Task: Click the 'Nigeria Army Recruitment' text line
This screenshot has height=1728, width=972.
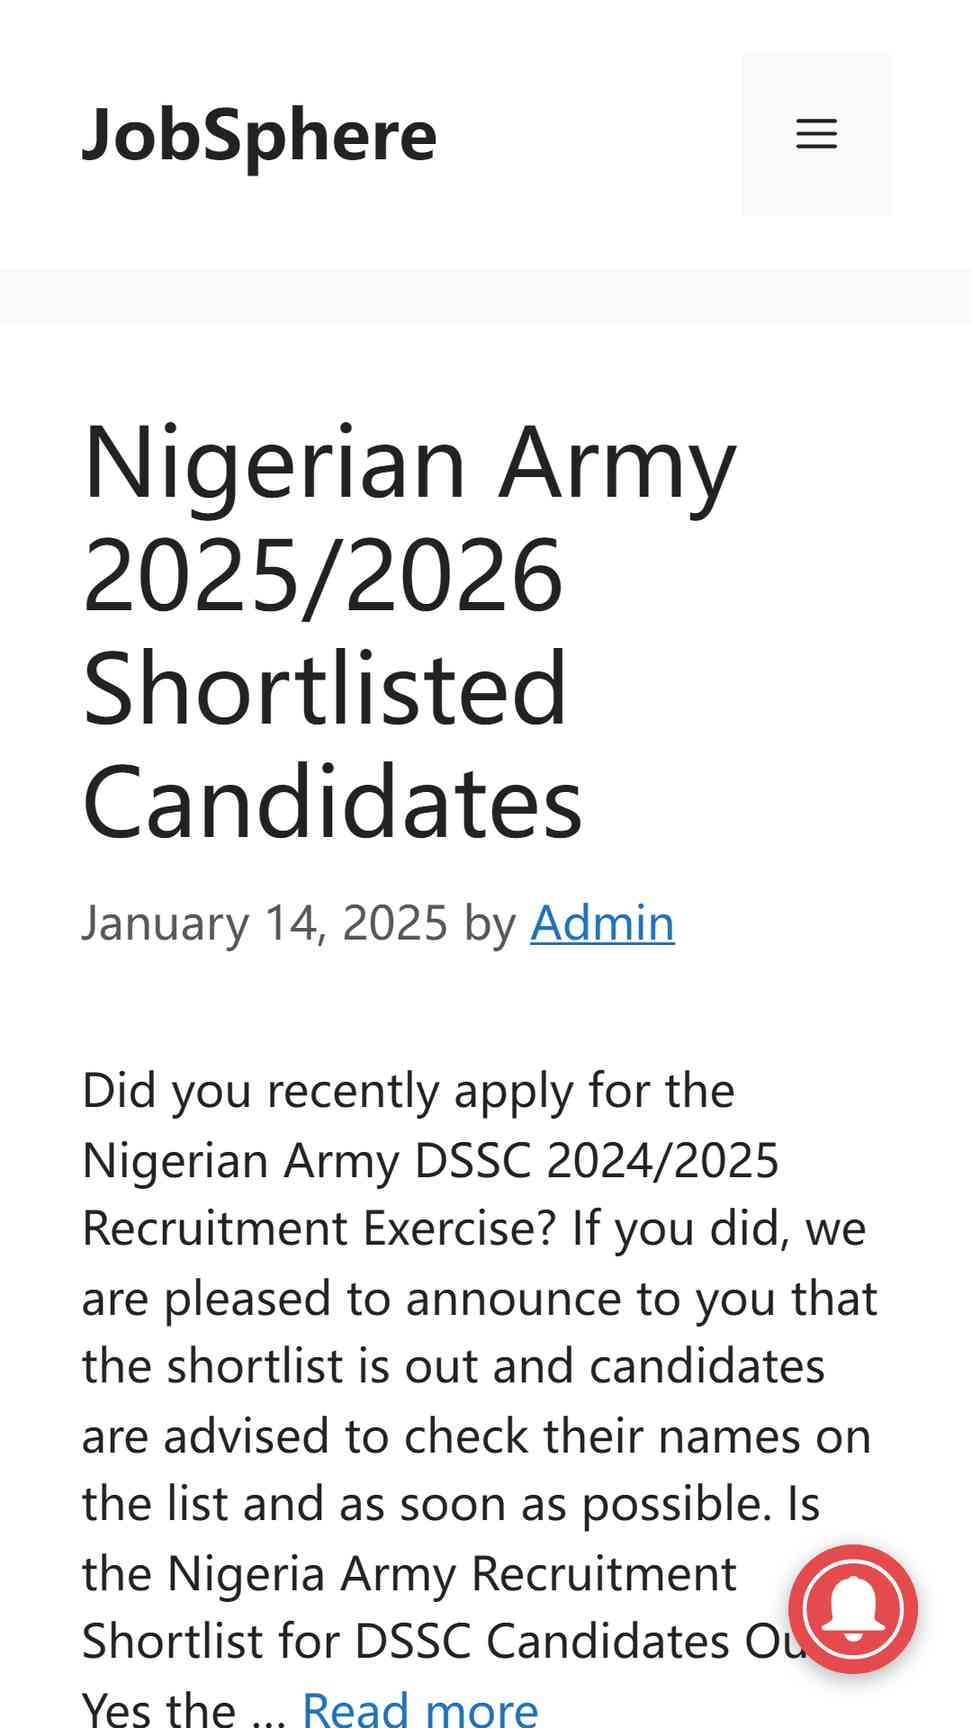Action: click(409, 1575)
